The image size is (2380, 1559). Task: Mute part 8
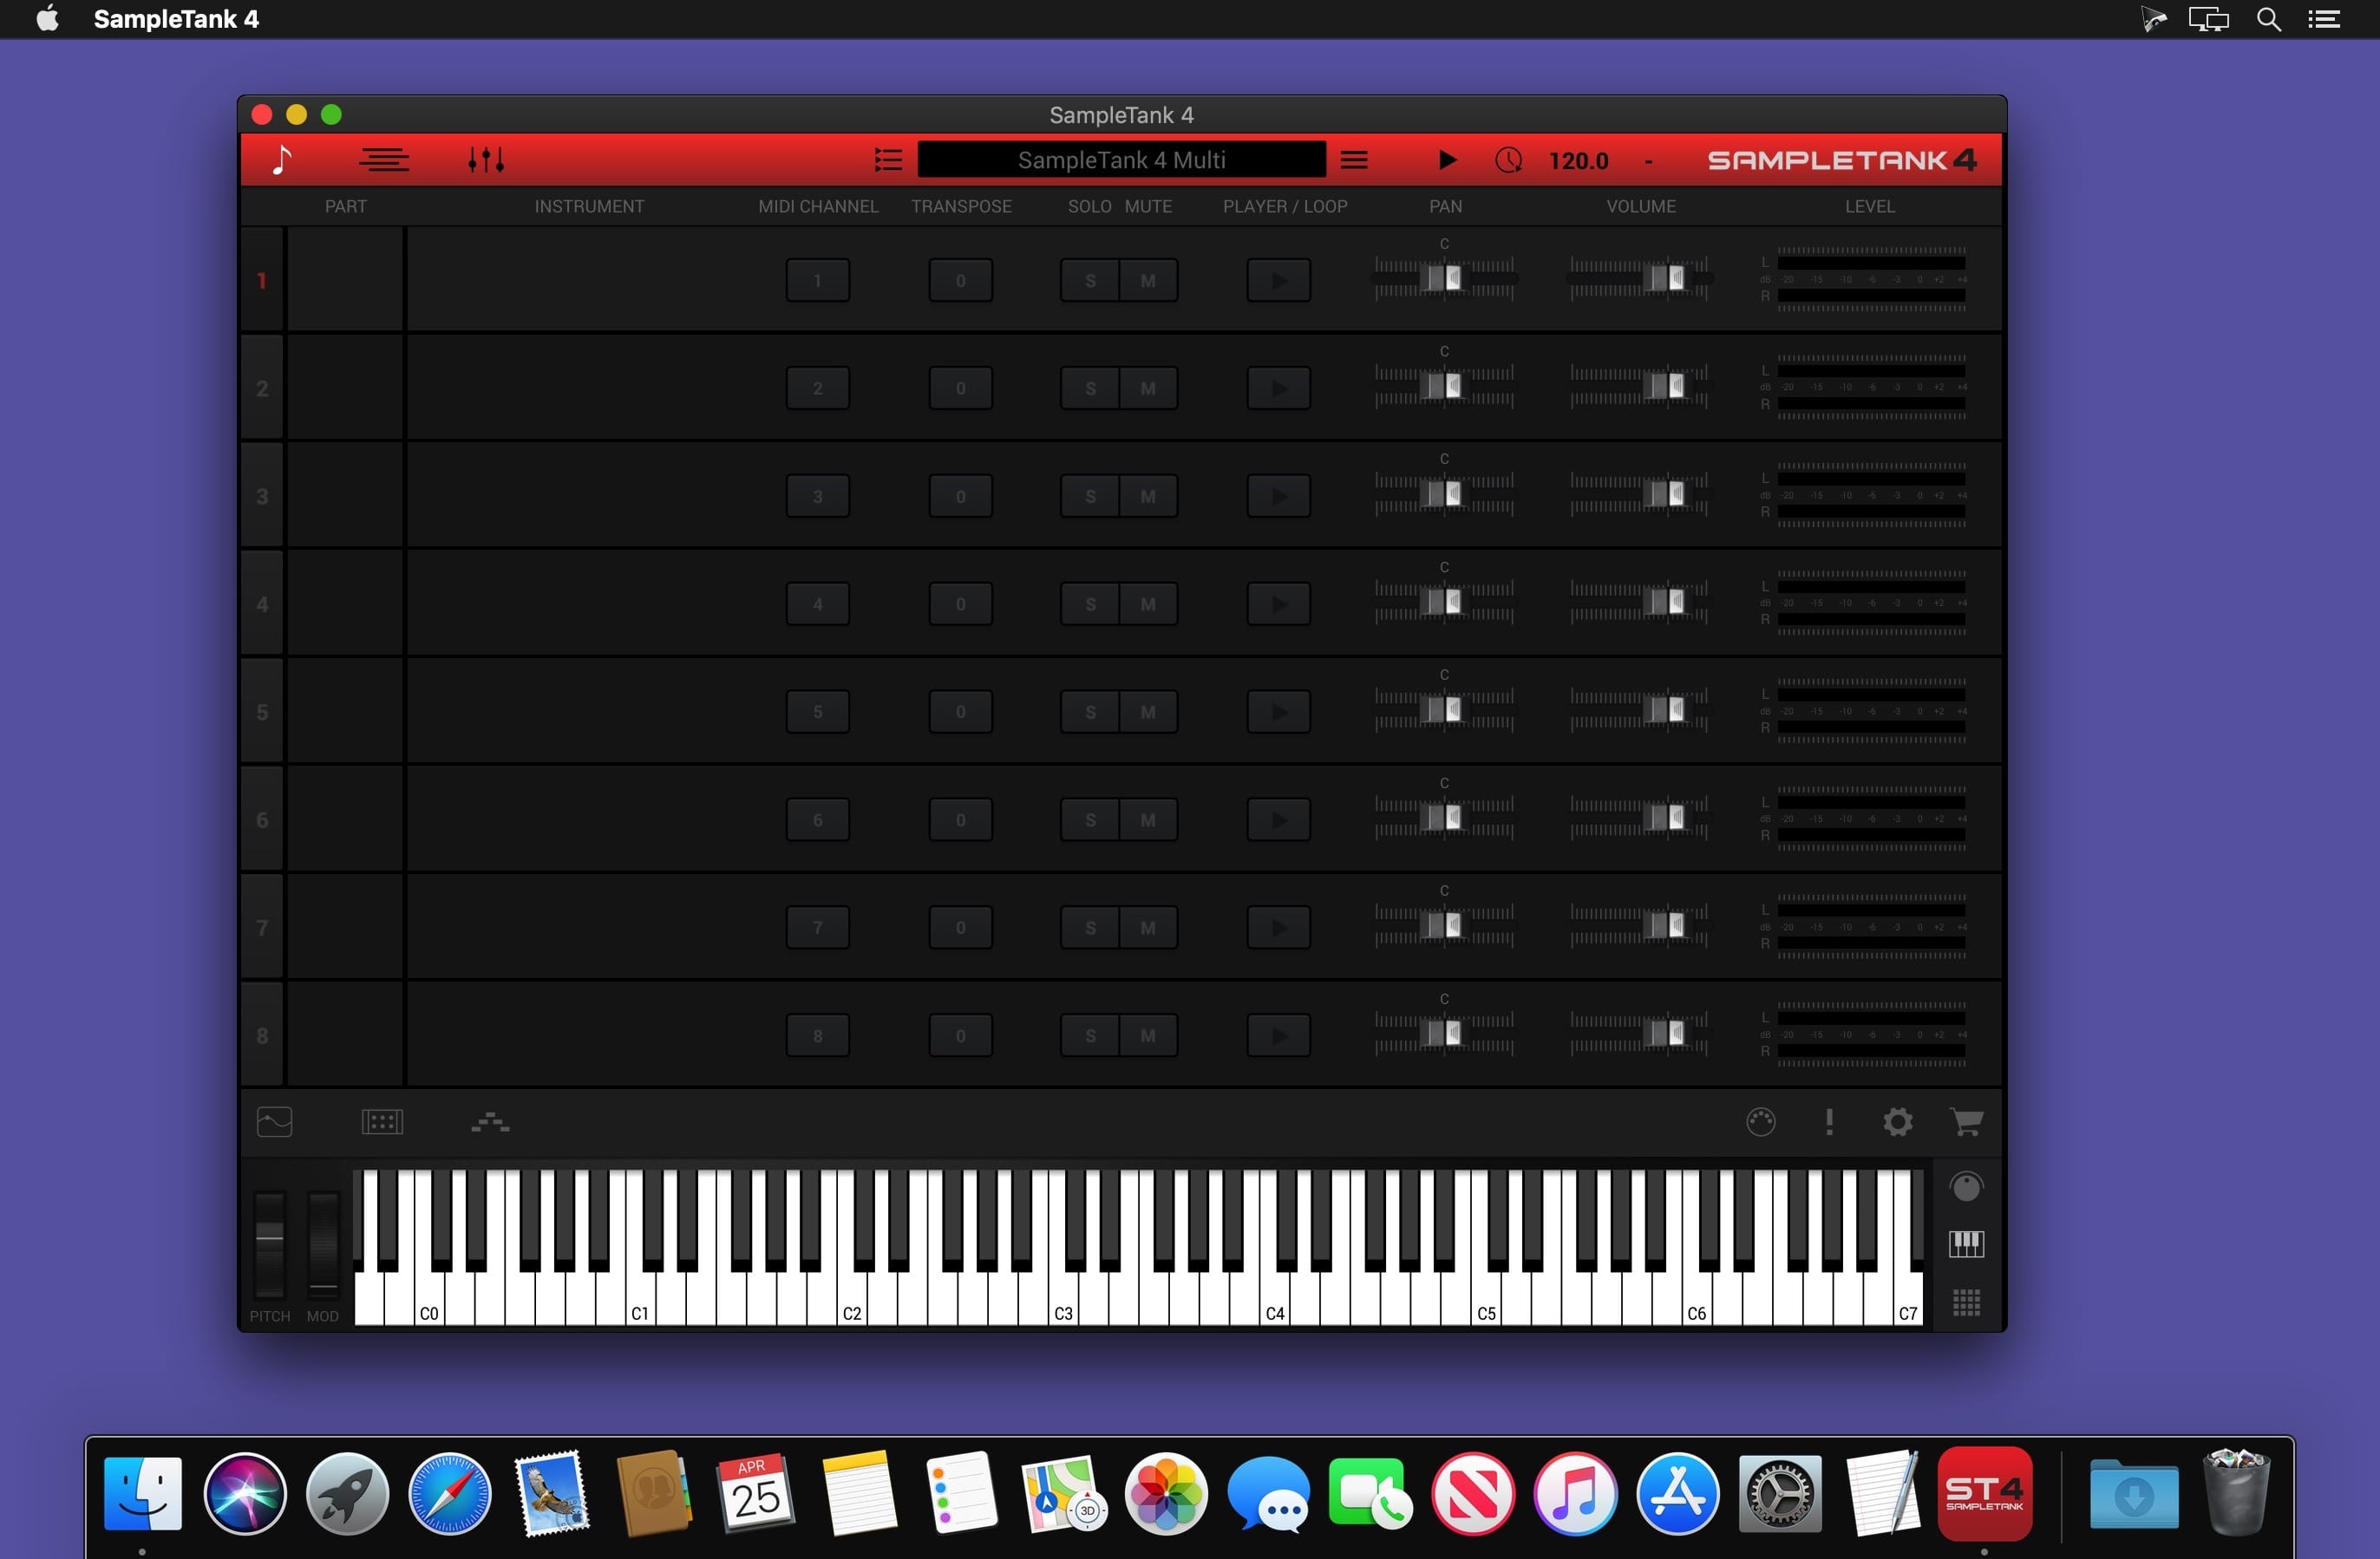coord(1148,1036)
